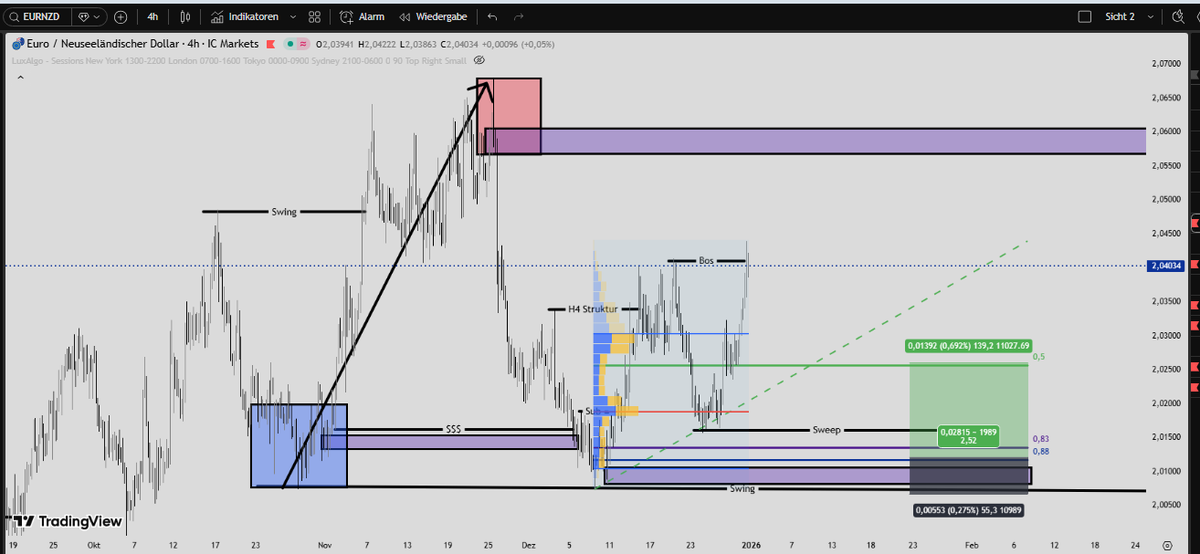Screen dimensions: 1200x554
Task: Select the chart layout square icon
Action: [x=1084, y=17]
